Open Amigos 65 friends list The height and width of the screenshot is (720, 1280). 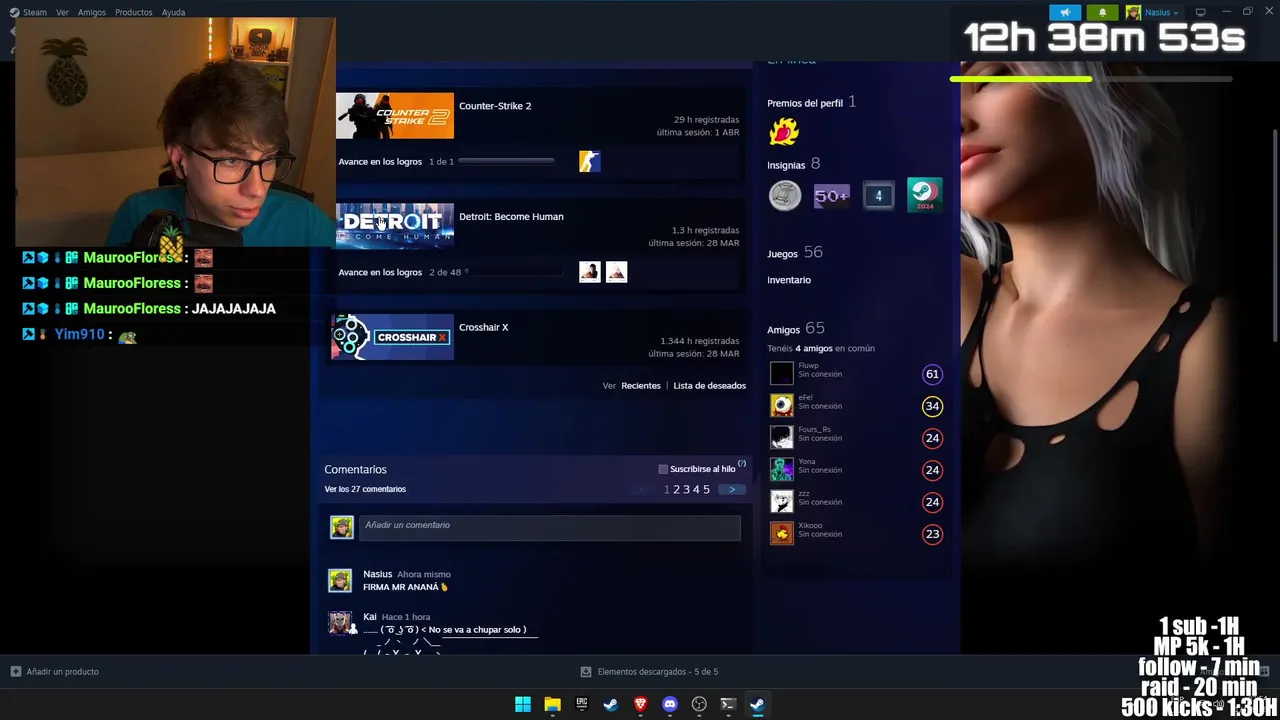point(796,329)
